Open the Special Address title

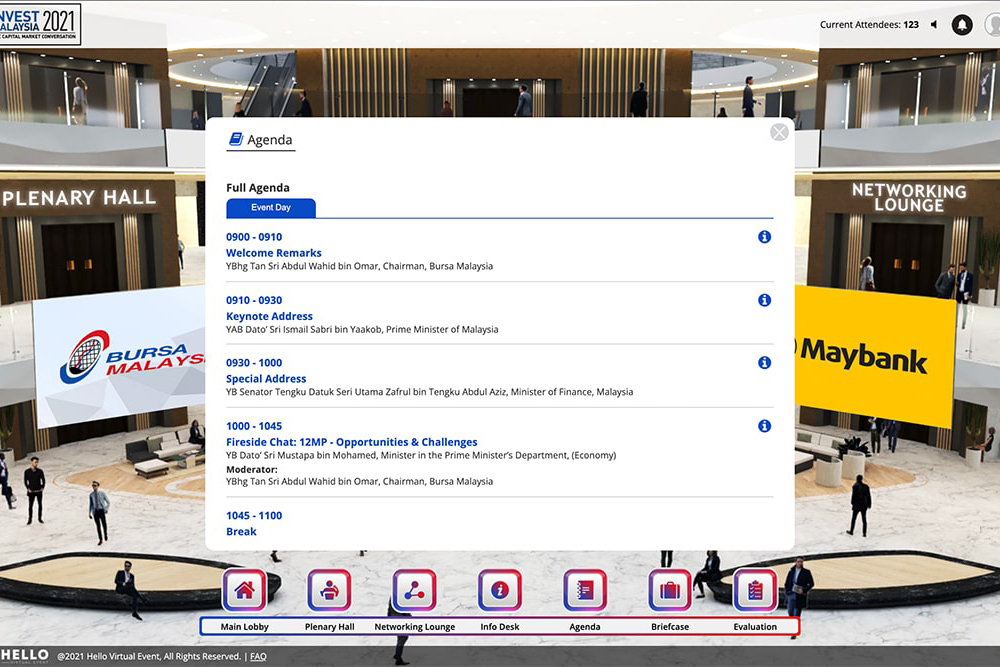266,378
